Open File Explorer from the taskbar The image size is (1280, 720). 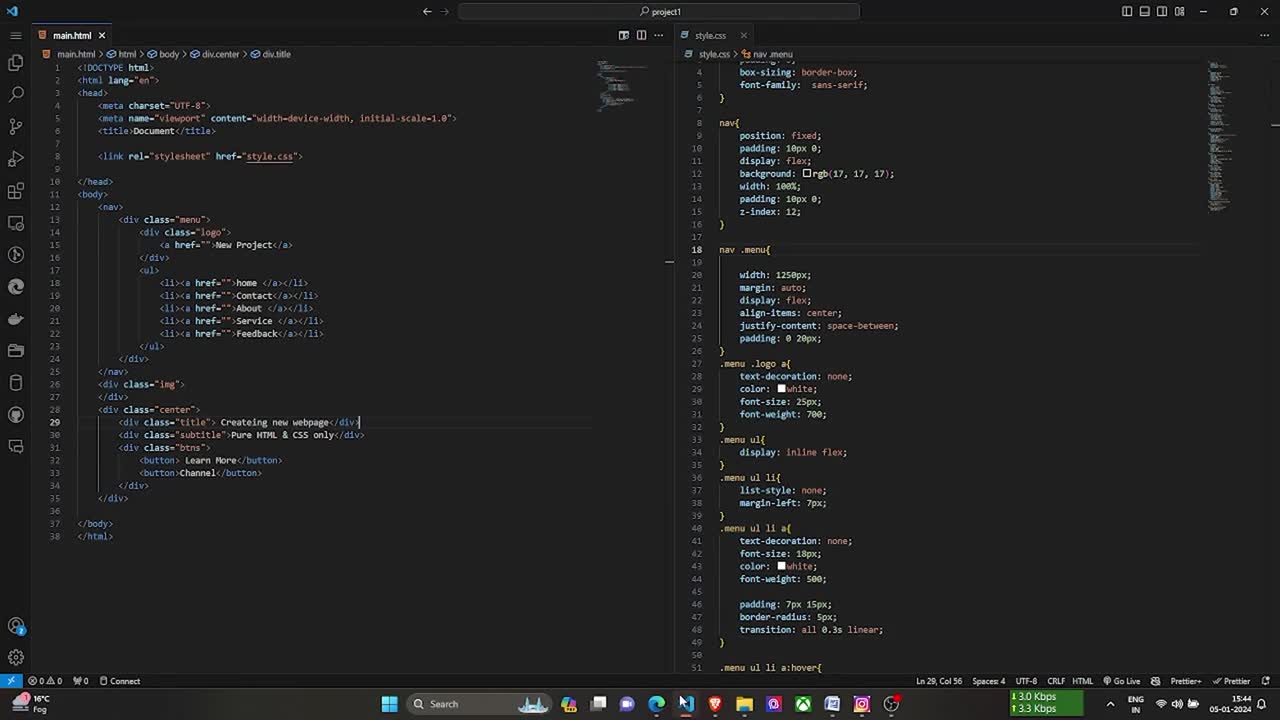(744, 704)
